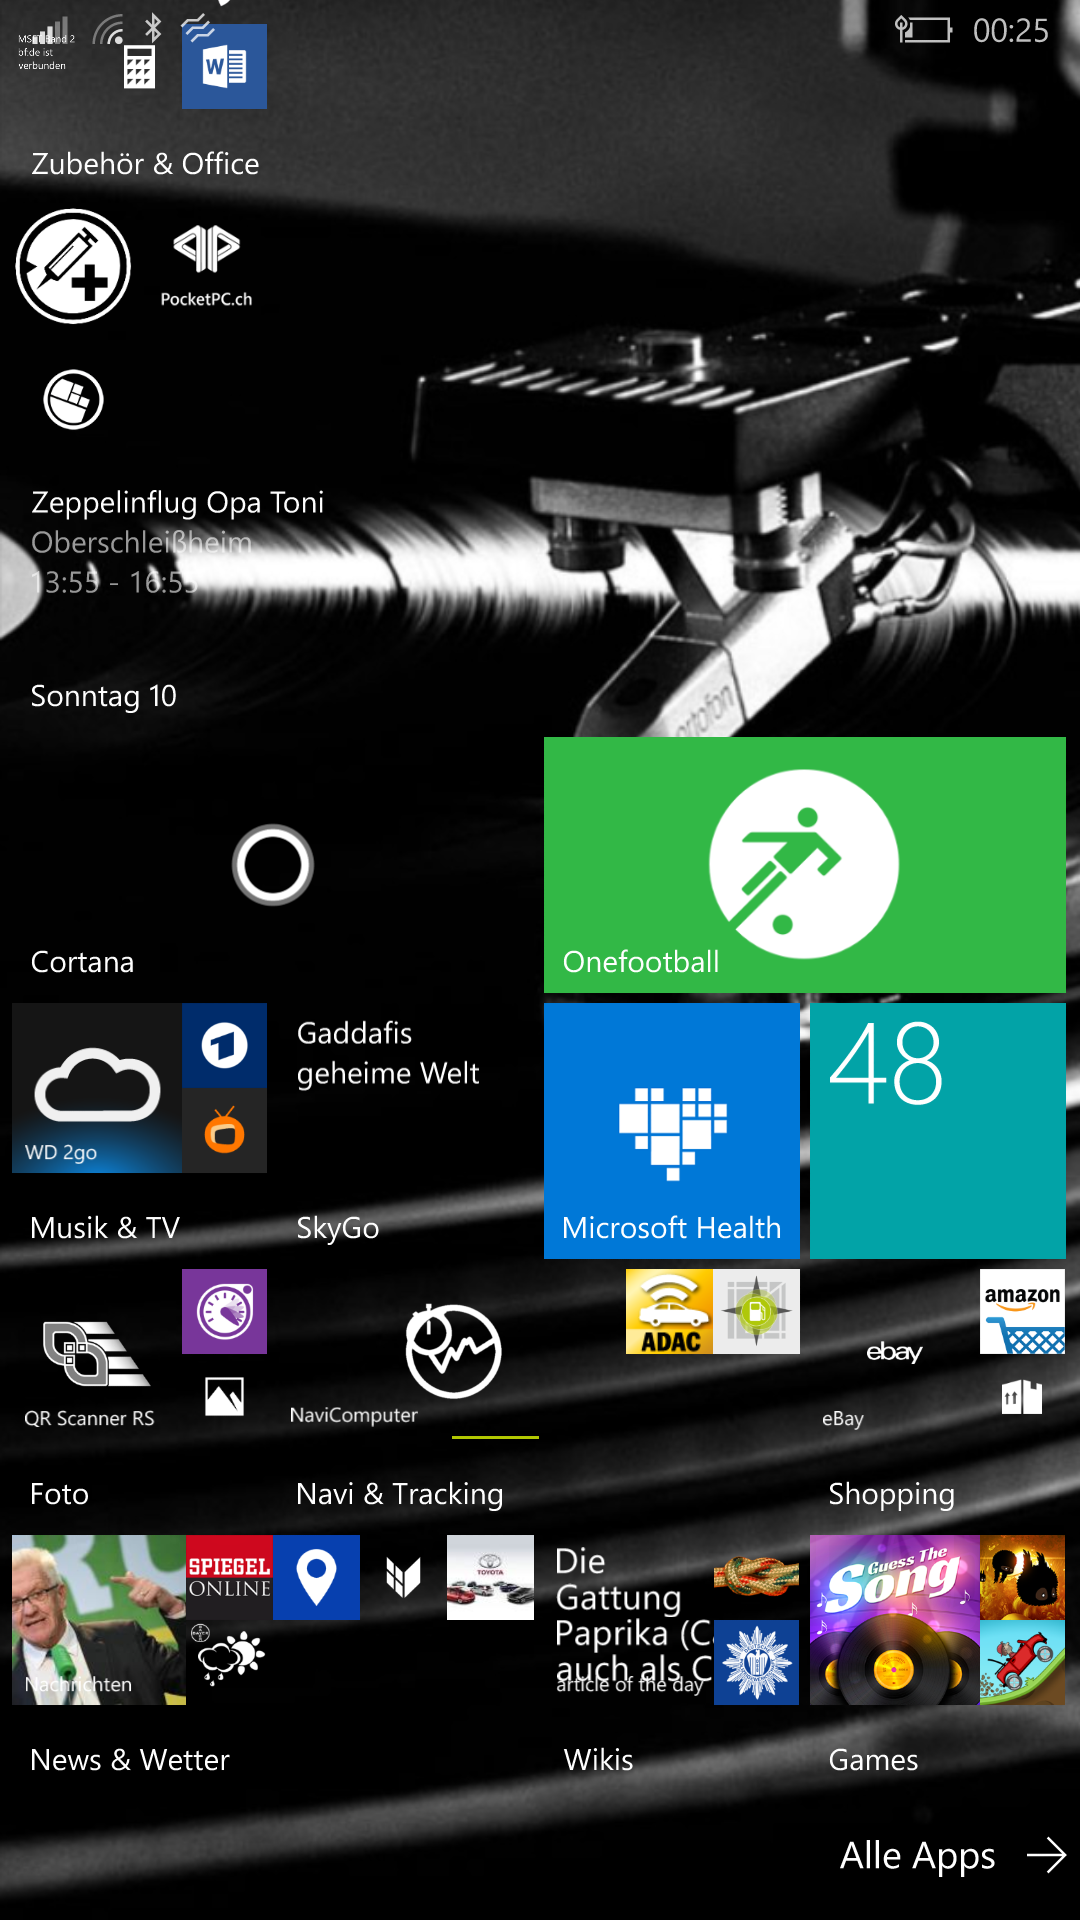Open the ADAC app tile
The width and height of the screenshot is (1080, 1920).
pyautogui.click(x=670, y=1312)
